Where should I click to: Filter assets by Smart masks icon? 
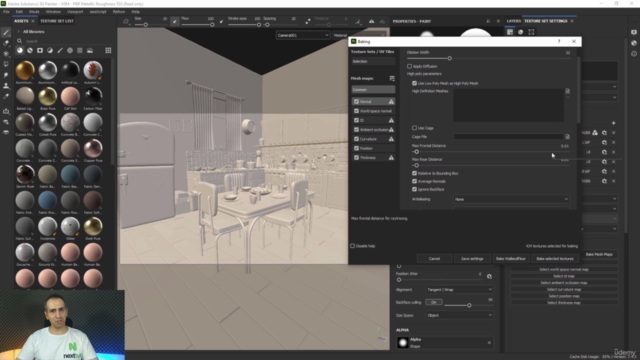(40, 51)
